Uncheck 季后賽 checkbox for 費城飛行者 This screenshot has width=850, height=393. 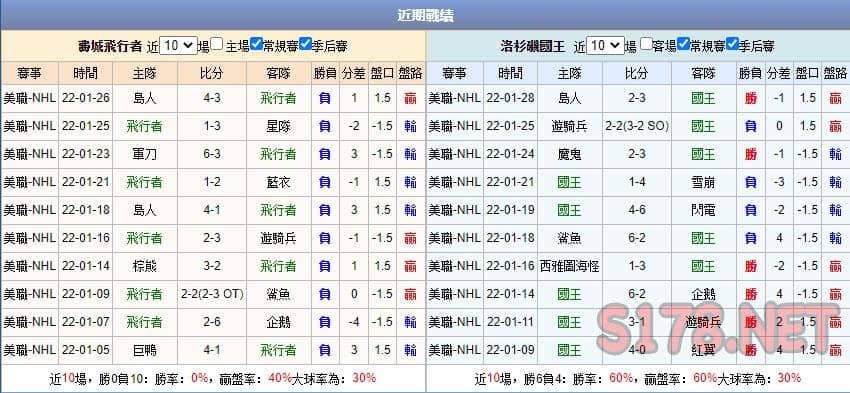coord(305,44)
